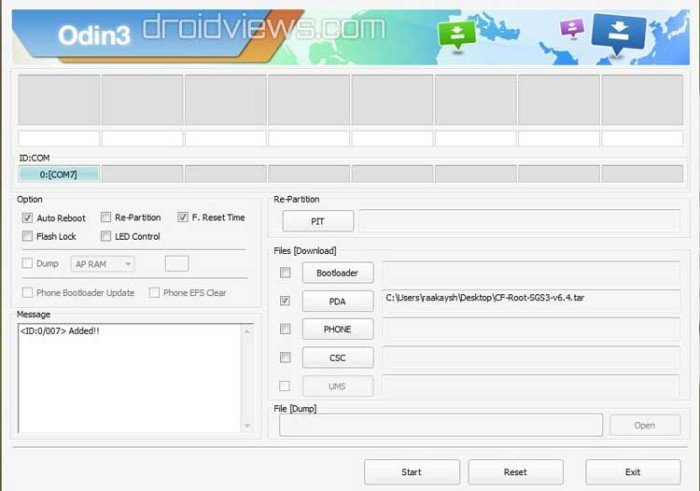Click the Bootloader file path field
Viewport: 700px width, 491px height.
tap(531, 273)
